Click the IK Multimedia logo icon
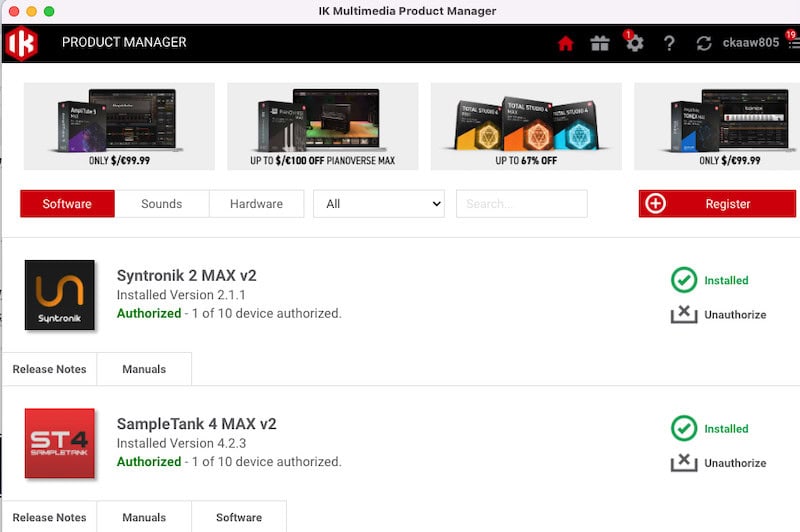800x532 pixels. tap(21, 43)
